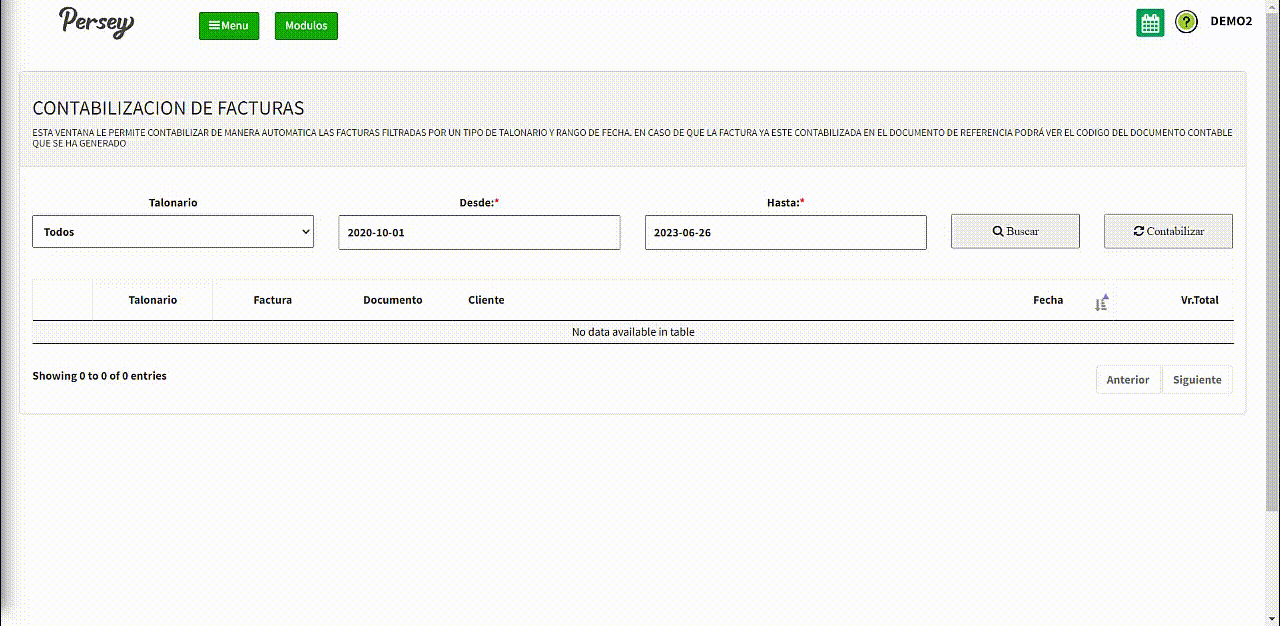Focus the Hasta date field
The image size is (1280, 626).
pos(785,232)
